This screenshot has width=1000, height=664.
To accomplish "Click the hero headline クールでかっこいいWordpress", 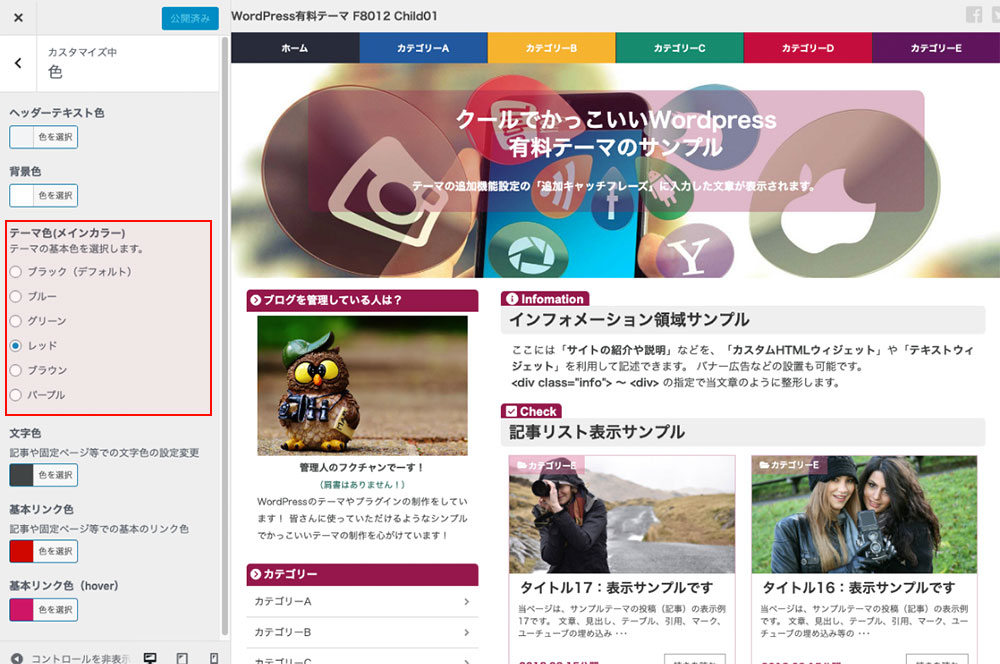I will pyautogui.click(x=616, y=119).
